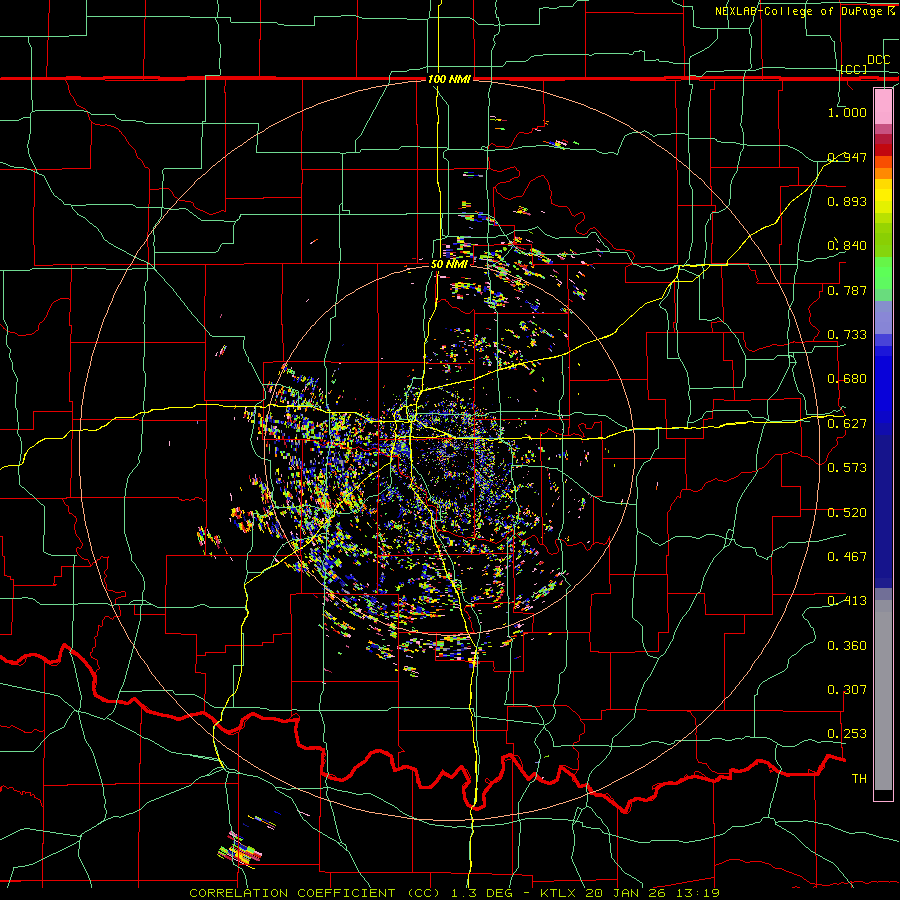
Task: Click the 20 JAN 26 date in the footer
Action: pyautogui.click(x=624, y=893)
